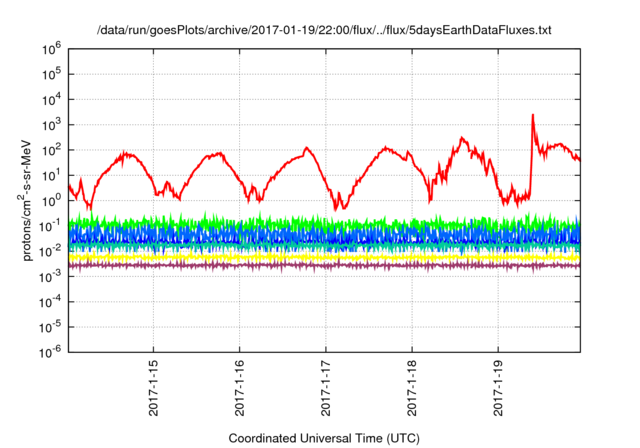
Task: Click the red flux spike peak on 2017-1-19
Action: click(533, 116)
